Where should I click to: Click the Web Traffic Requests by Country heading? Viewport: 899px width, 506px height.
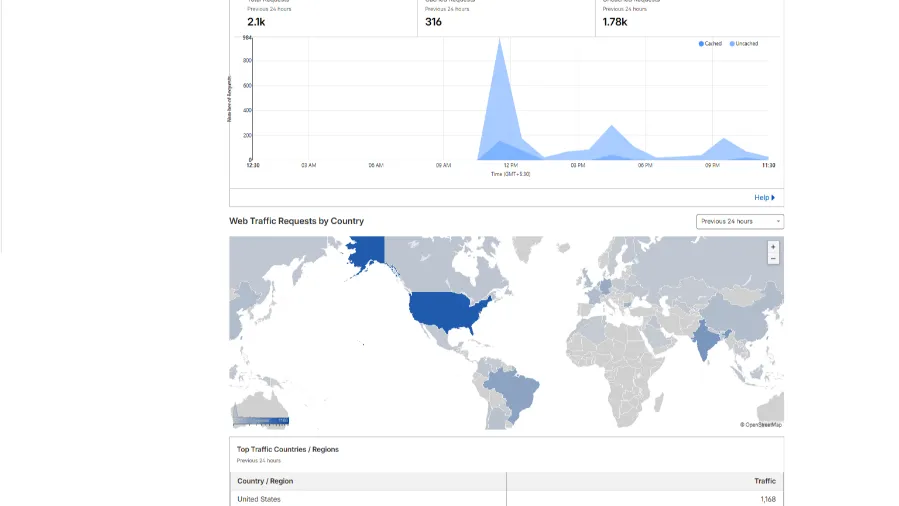coord(296,221)
